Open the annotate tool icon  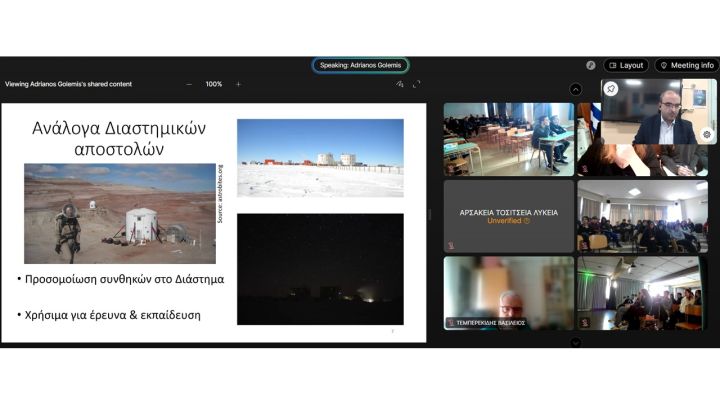pos(399,84)
